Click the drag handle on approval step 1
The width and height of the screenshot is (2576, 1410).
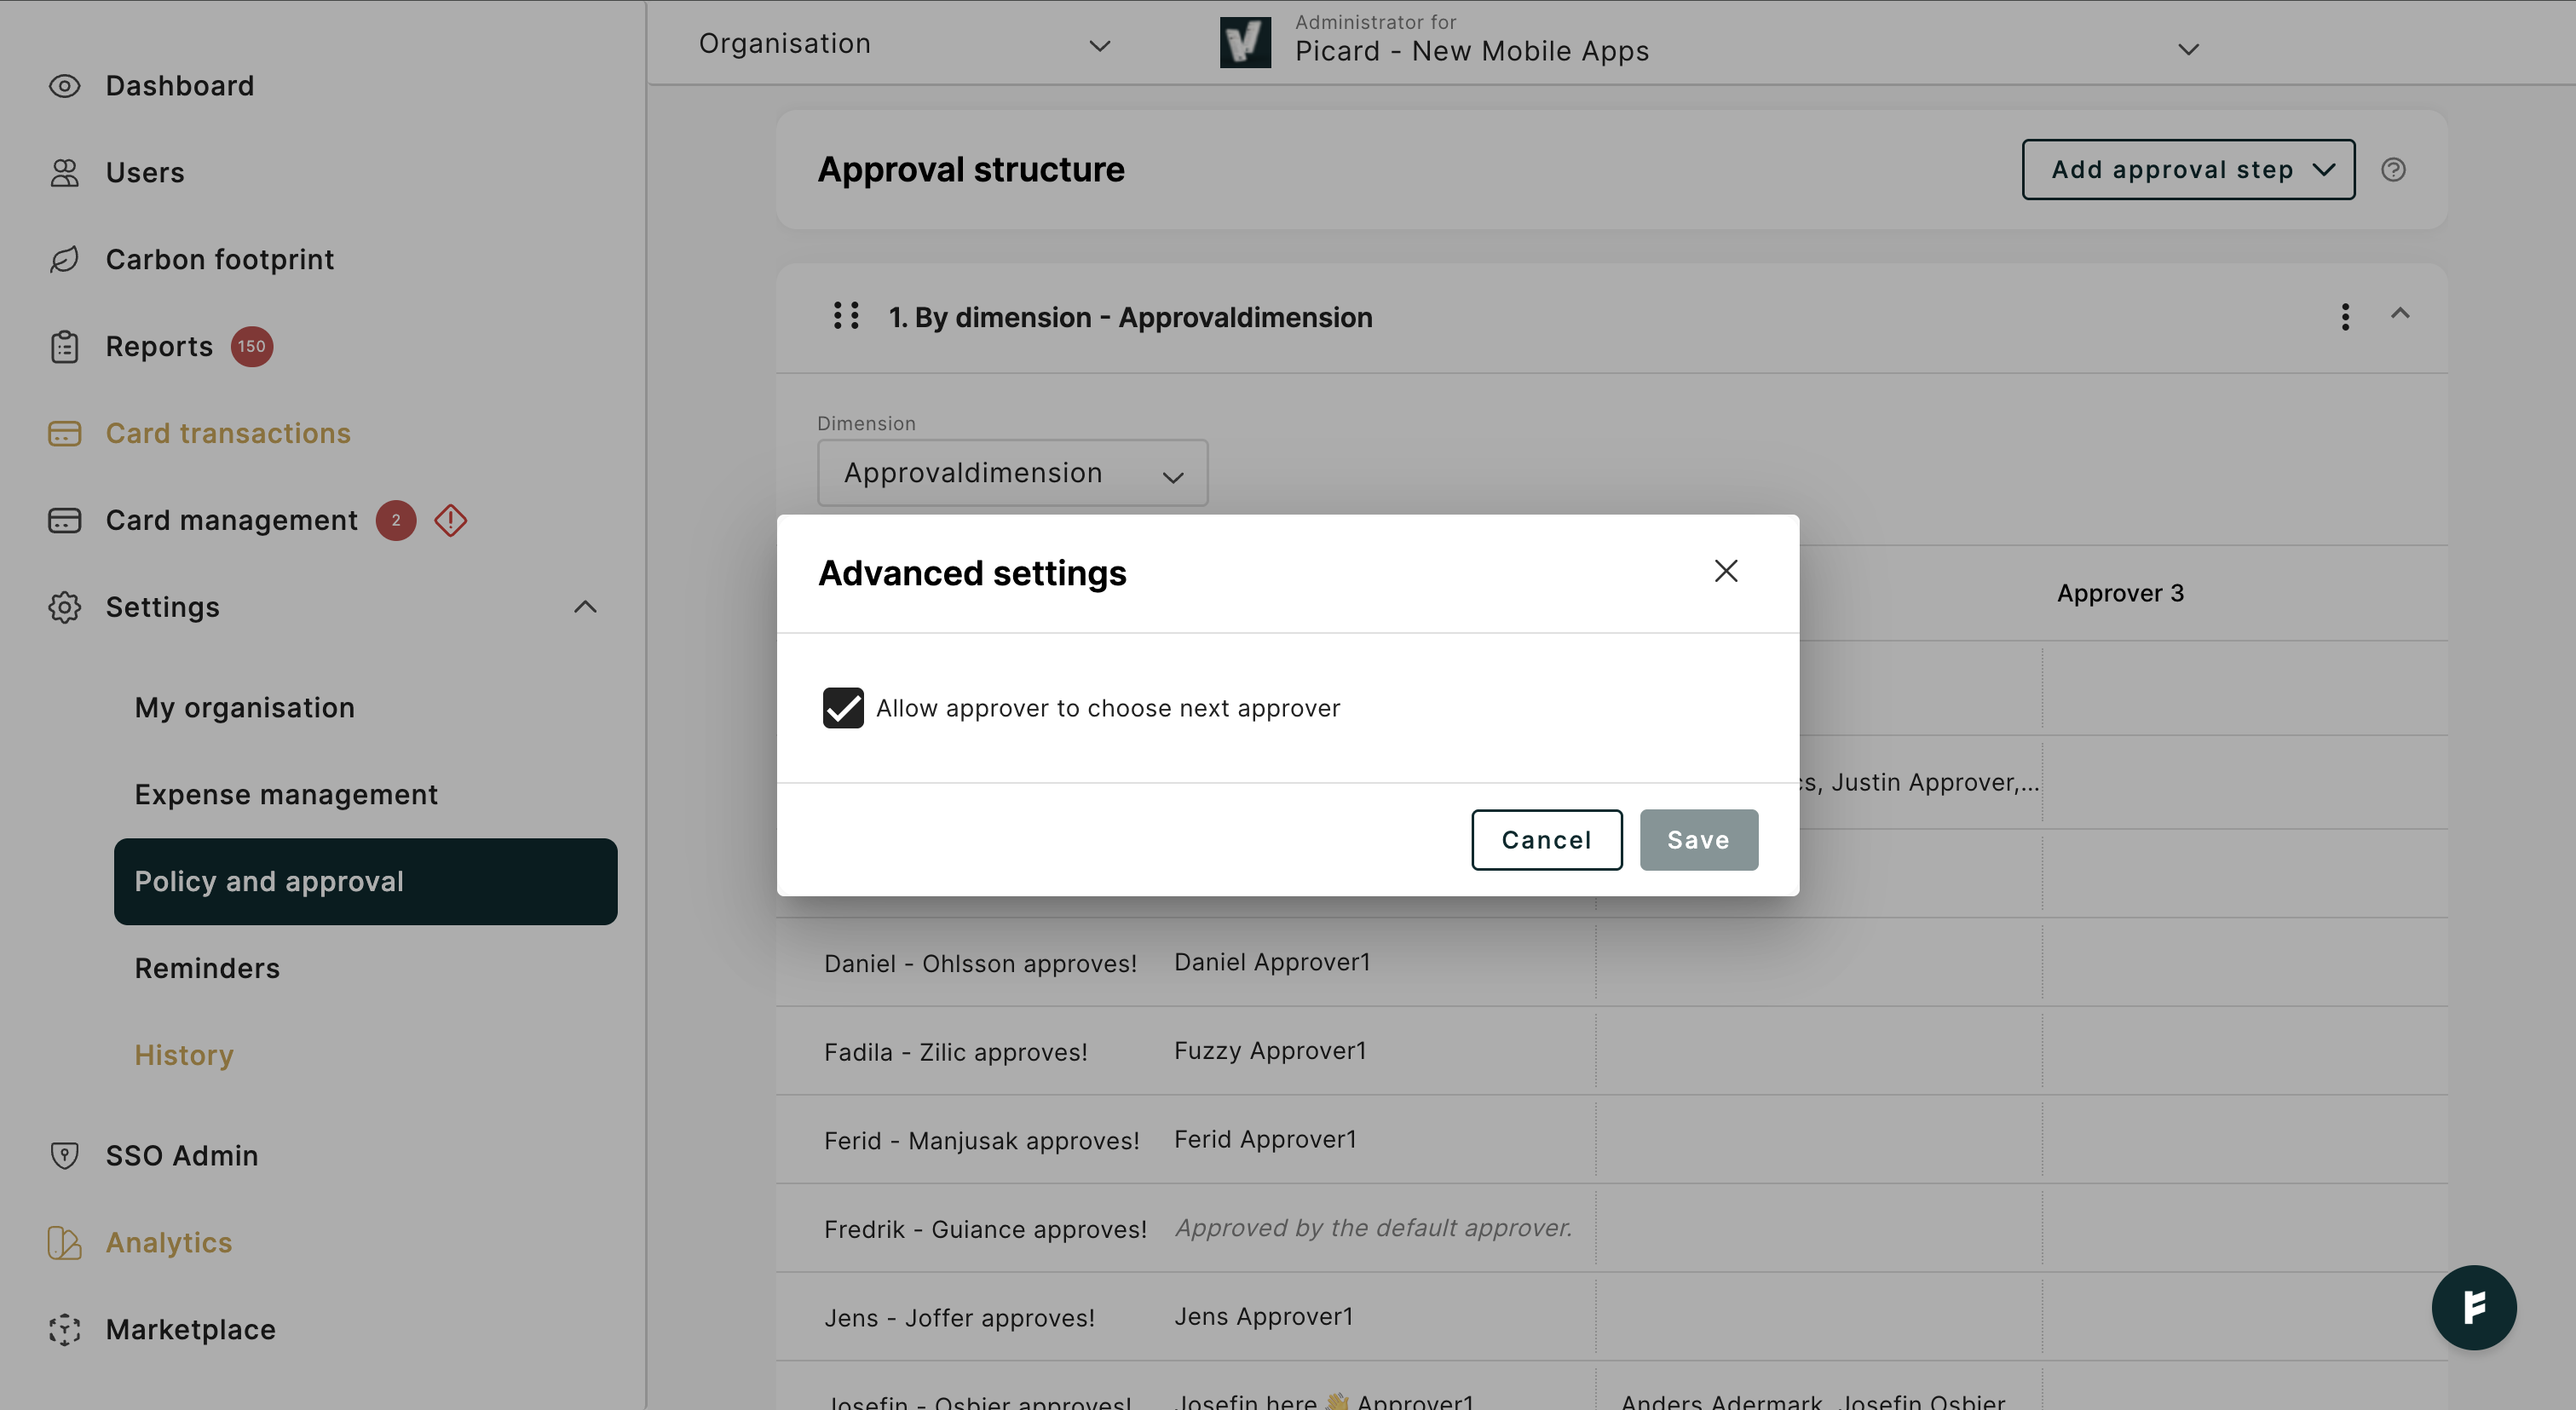(x=846, y=316)
